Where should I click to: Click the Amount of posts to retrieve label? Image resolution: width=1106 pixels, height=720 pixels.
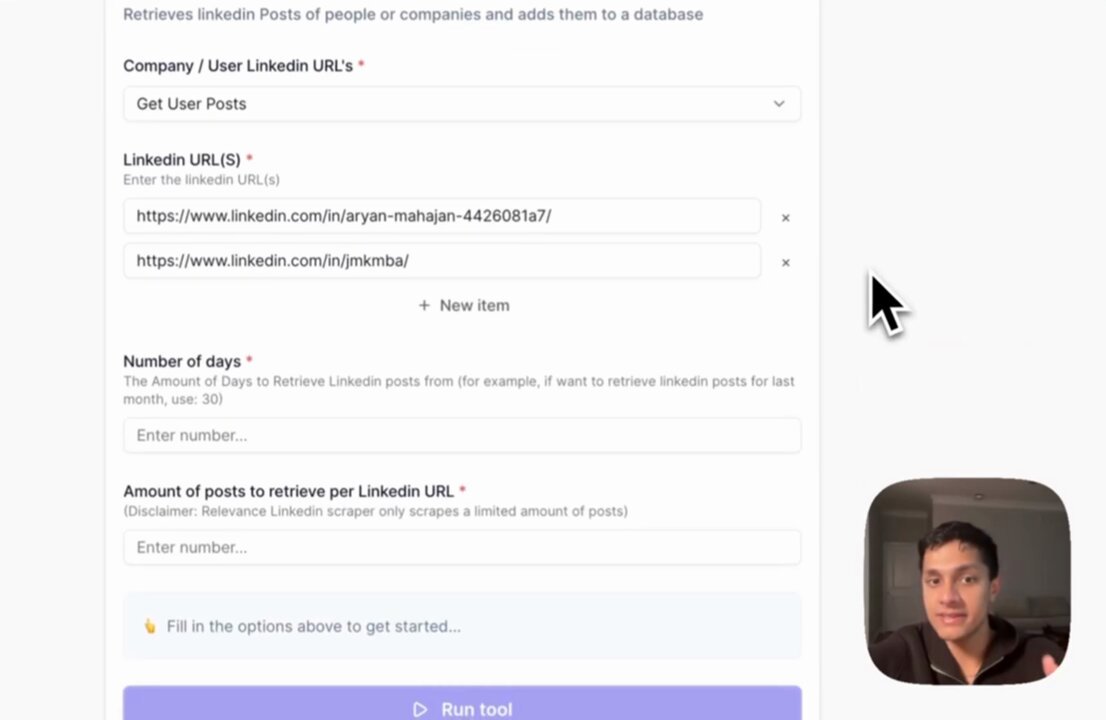[x=288, y=491]
